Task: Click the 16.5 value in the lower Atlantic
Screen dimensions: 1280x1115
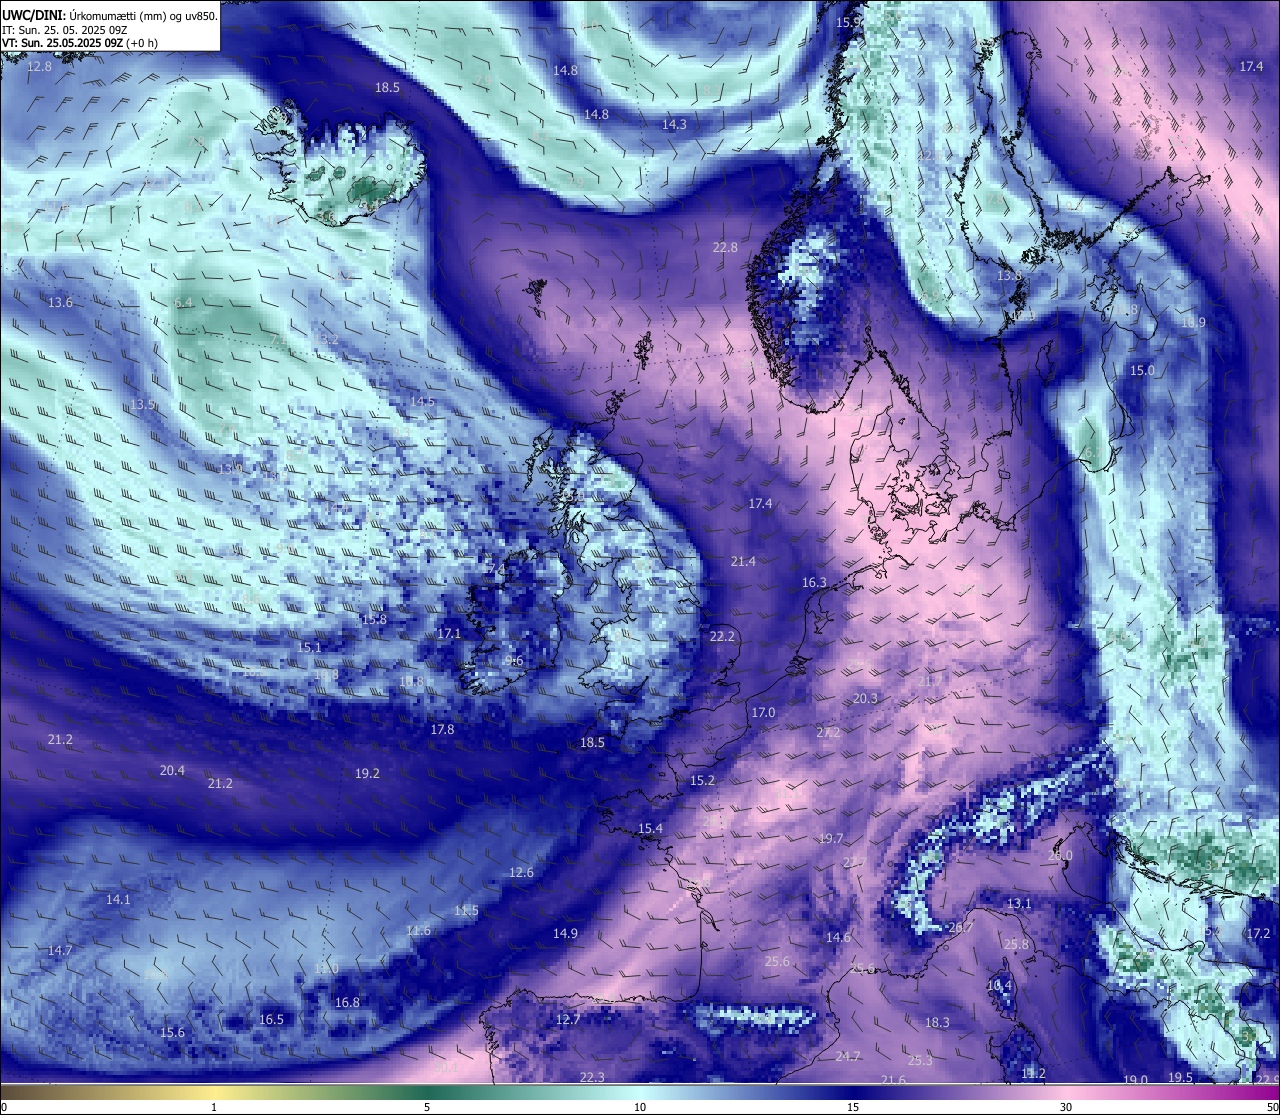Action: (x=271, y=1020)
